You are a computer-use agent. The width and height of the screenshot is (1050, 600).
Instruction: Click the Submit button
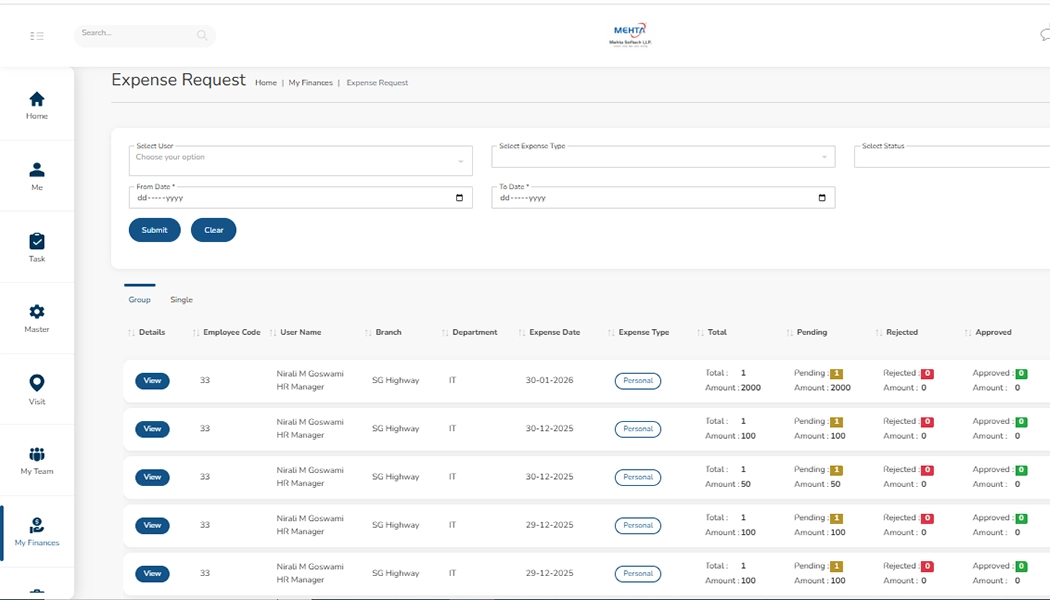[155, 230]
